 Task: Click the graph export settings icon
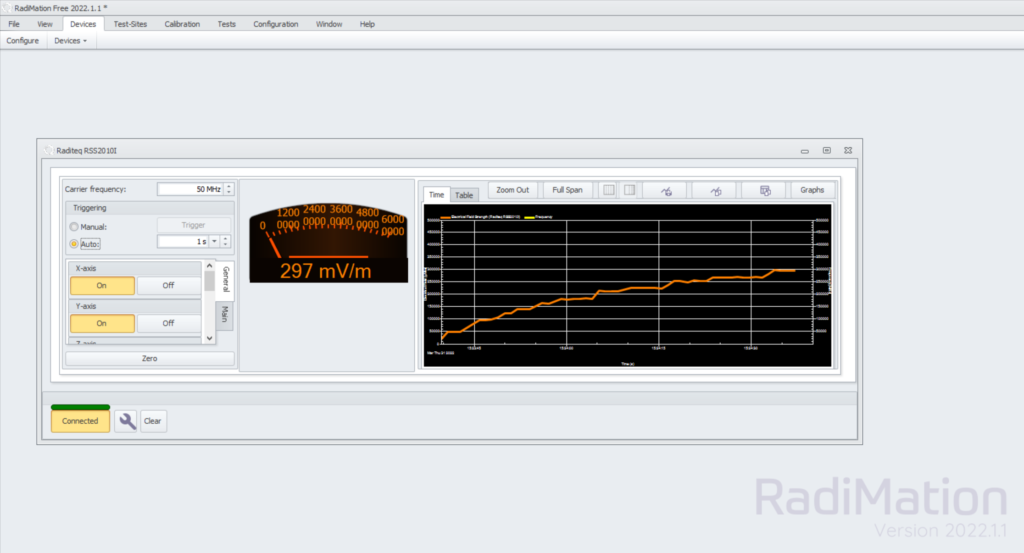pyautogui.click(x=764, y=190)
